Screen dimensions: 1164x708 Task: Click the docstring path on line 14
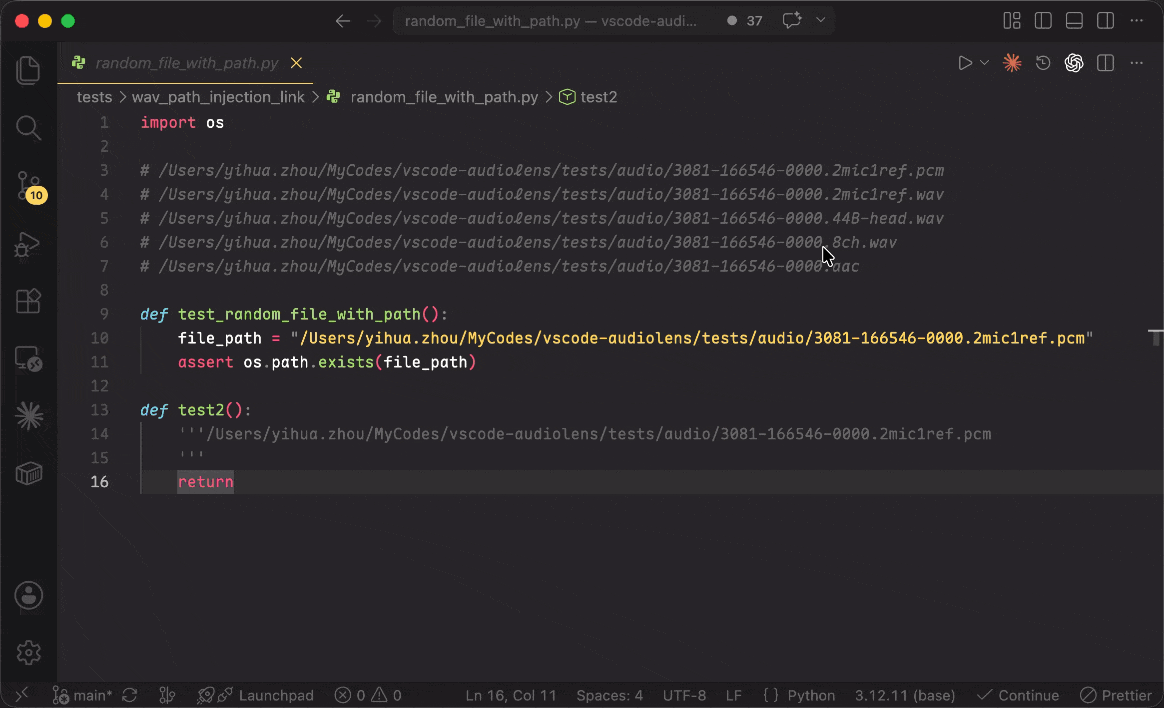coord(598,434)
